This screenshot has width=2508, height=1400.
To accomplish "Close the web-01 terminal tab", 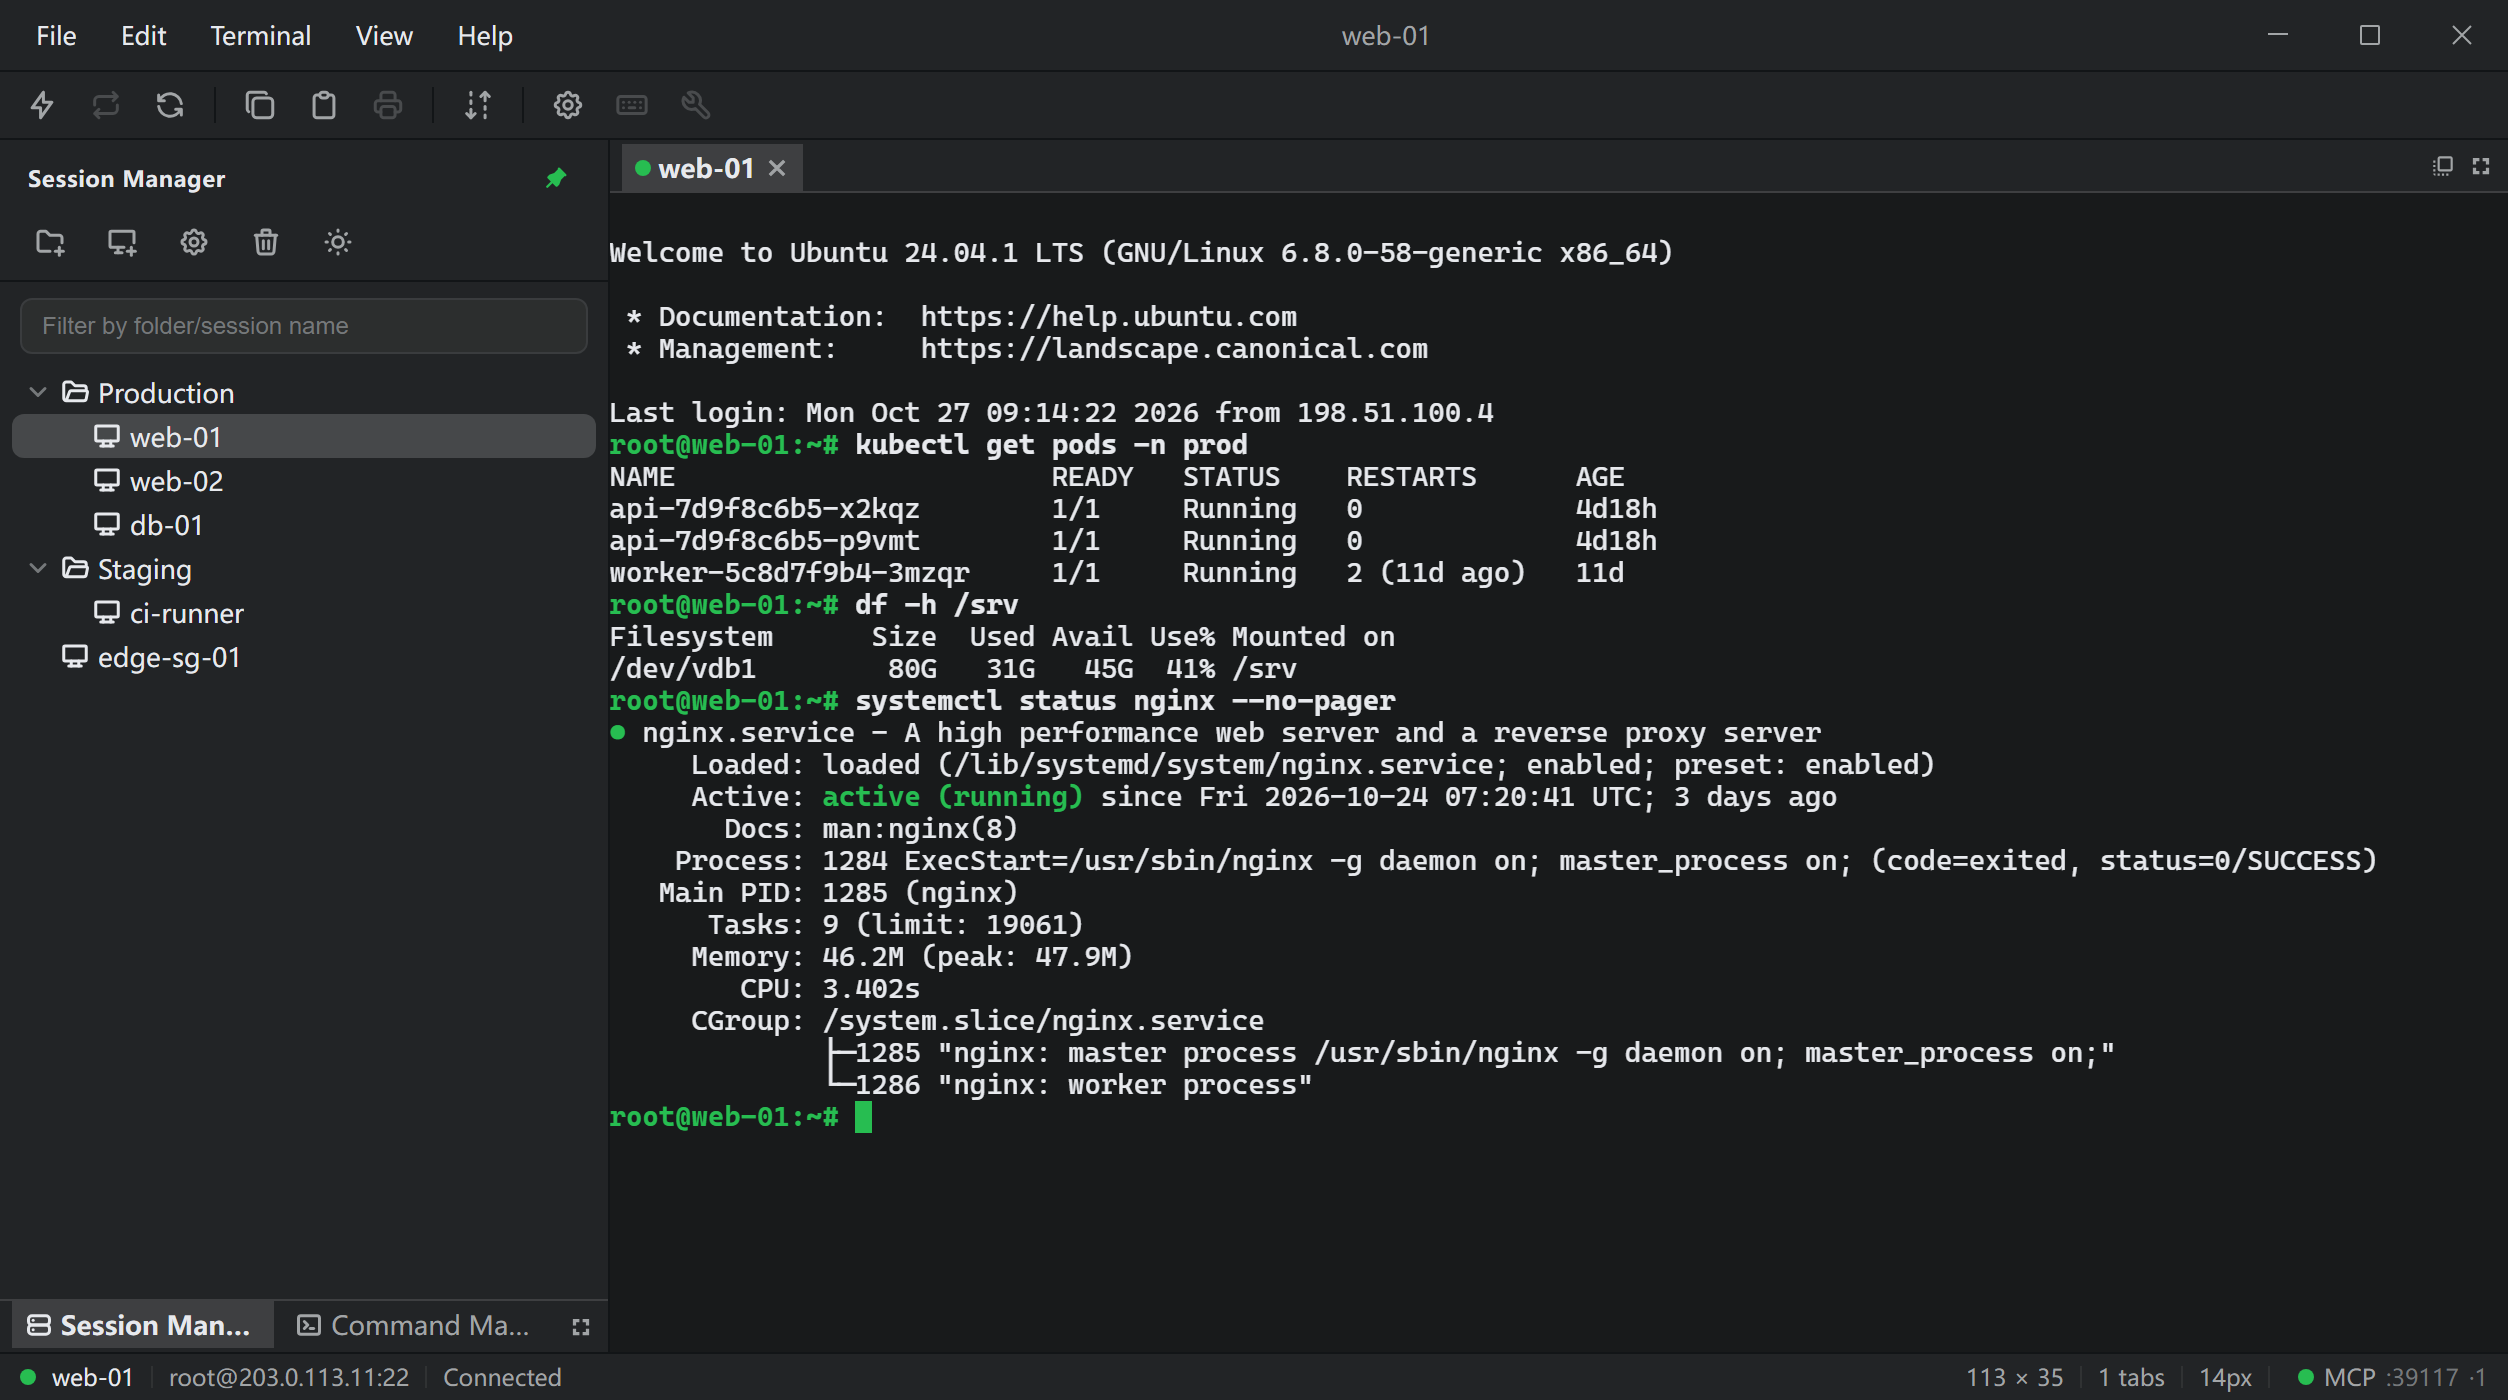I will [x=777, y=168].
